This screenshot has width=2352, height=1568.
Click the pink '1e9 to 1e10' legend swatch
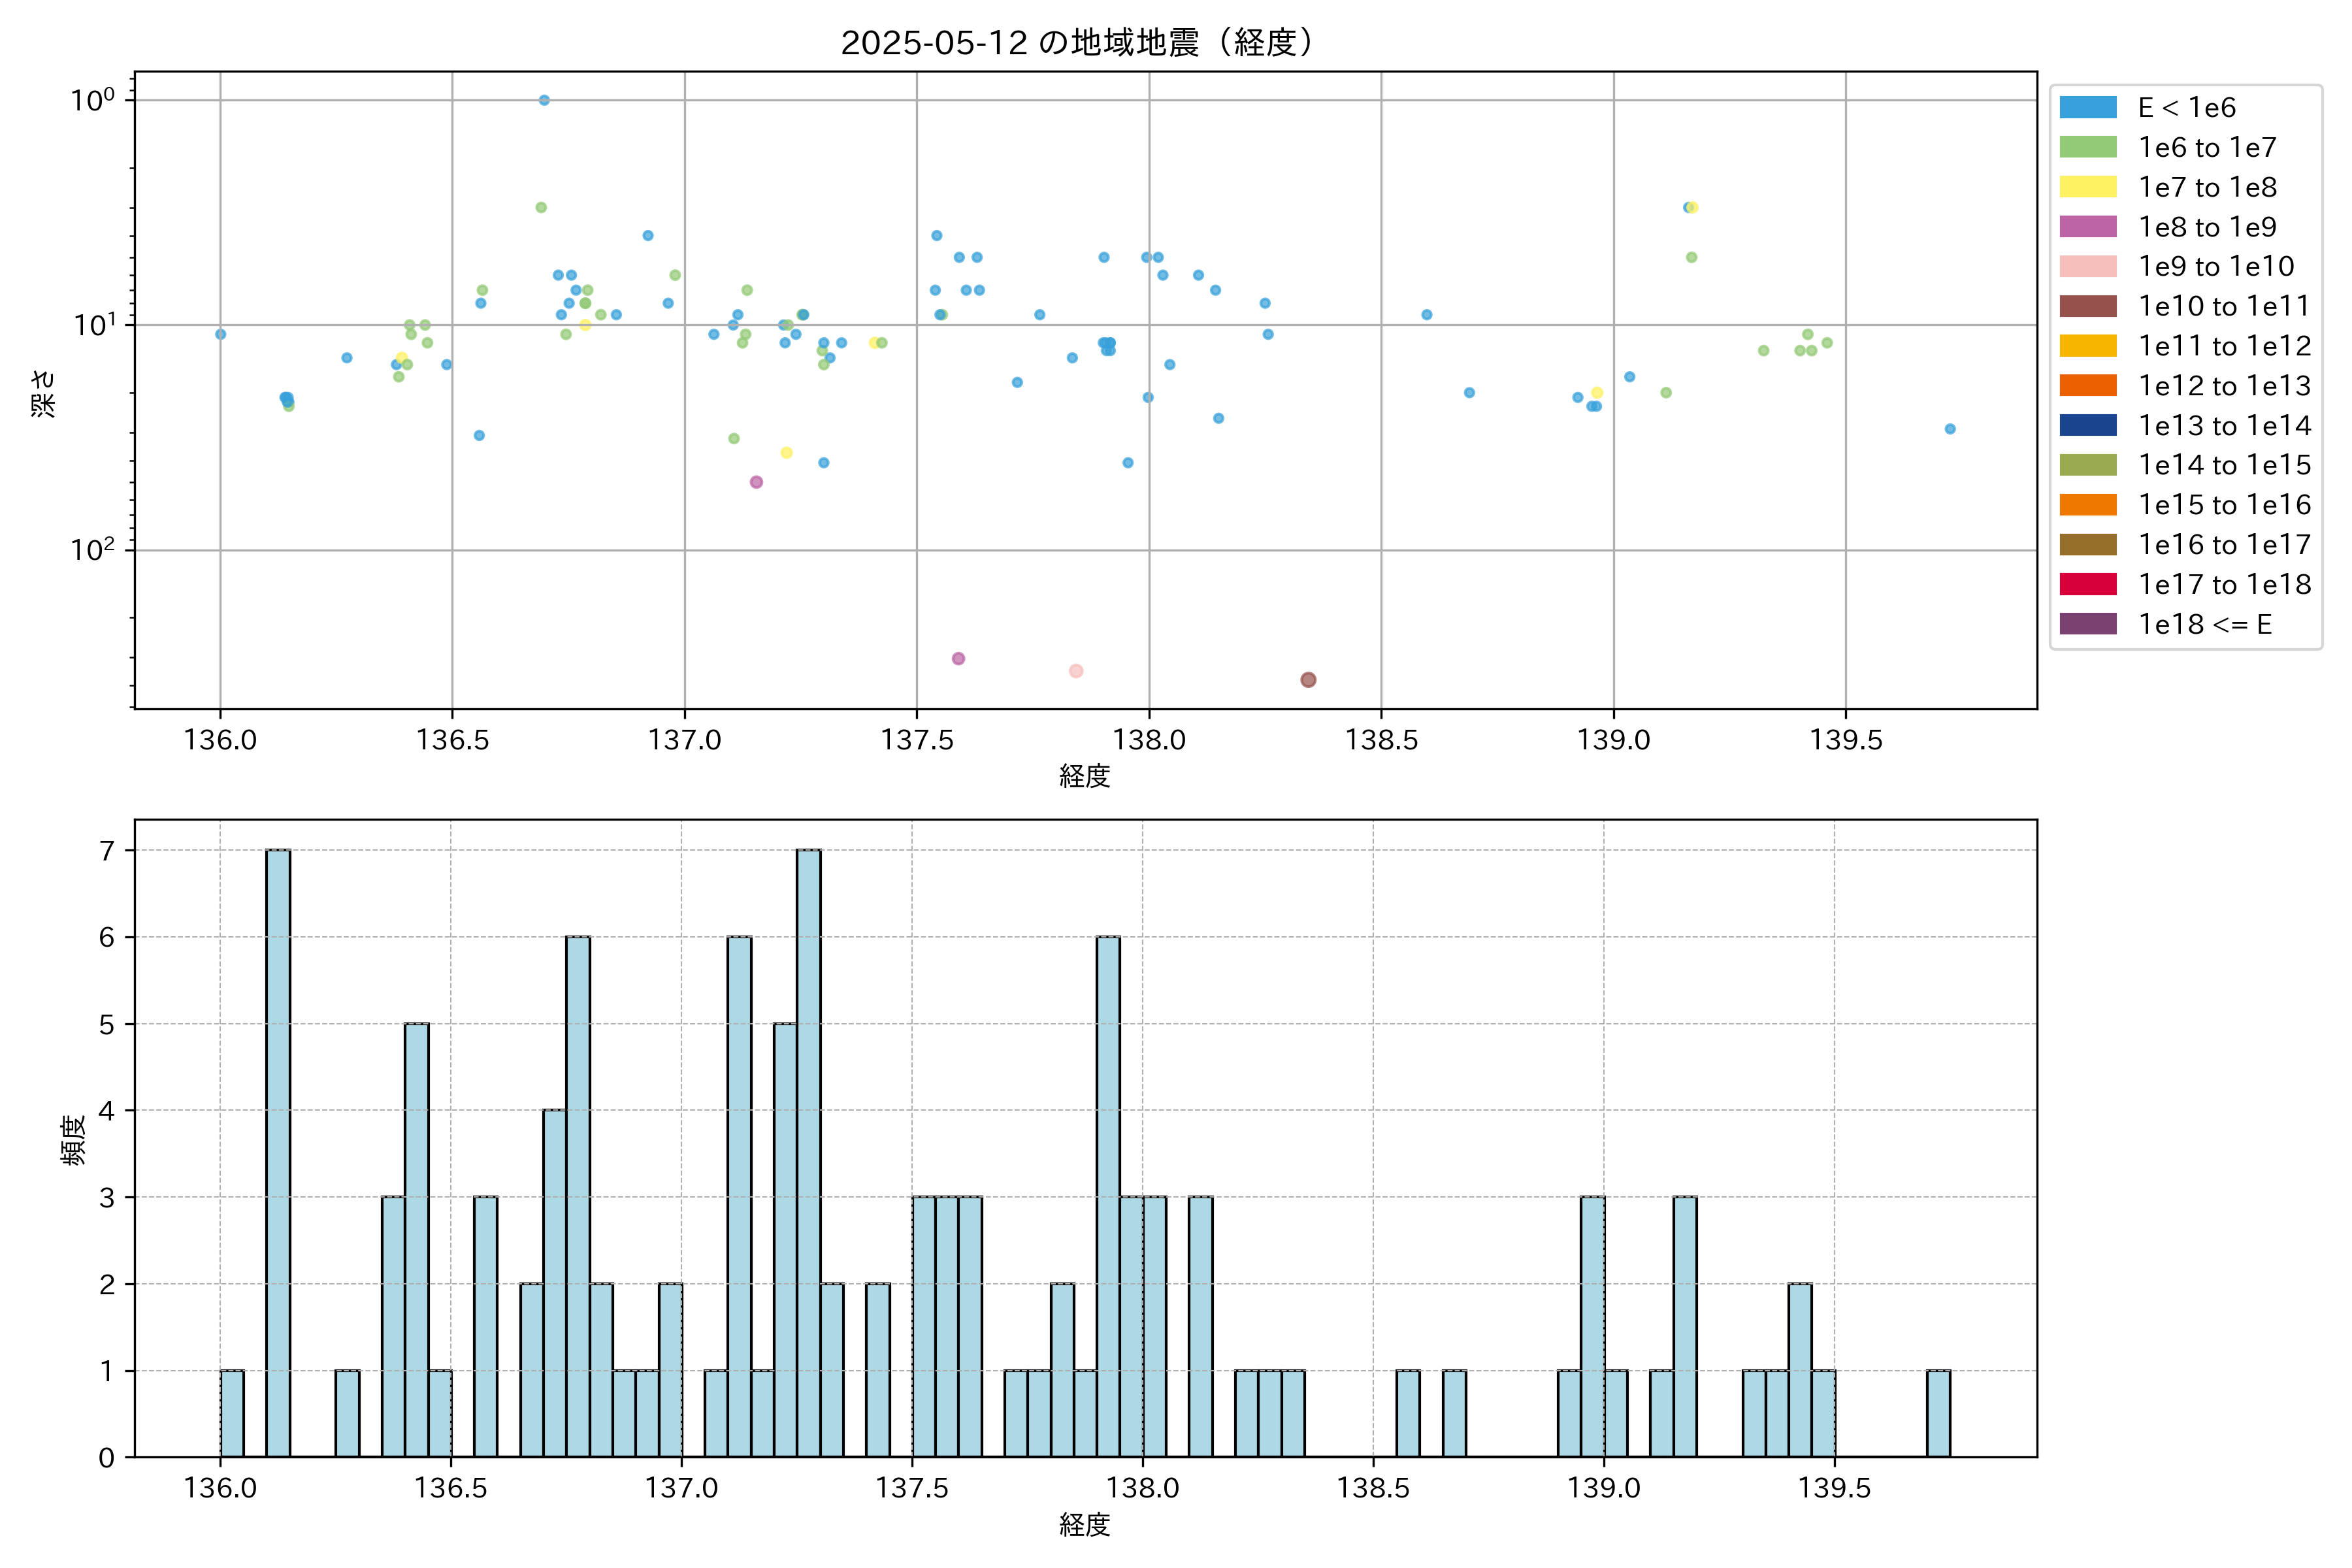pos(2087,267)
